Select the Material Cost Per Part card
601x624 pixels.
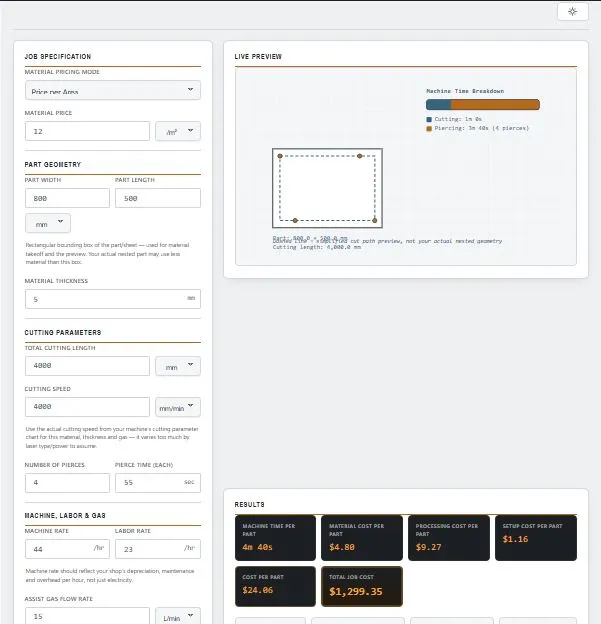point(362,538)
